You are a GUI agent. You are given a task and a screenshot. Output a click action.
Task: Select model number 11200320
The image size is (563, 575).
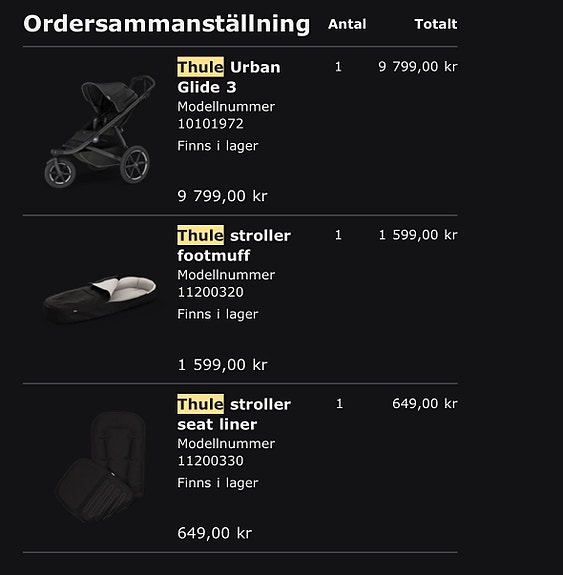[210, 292]
